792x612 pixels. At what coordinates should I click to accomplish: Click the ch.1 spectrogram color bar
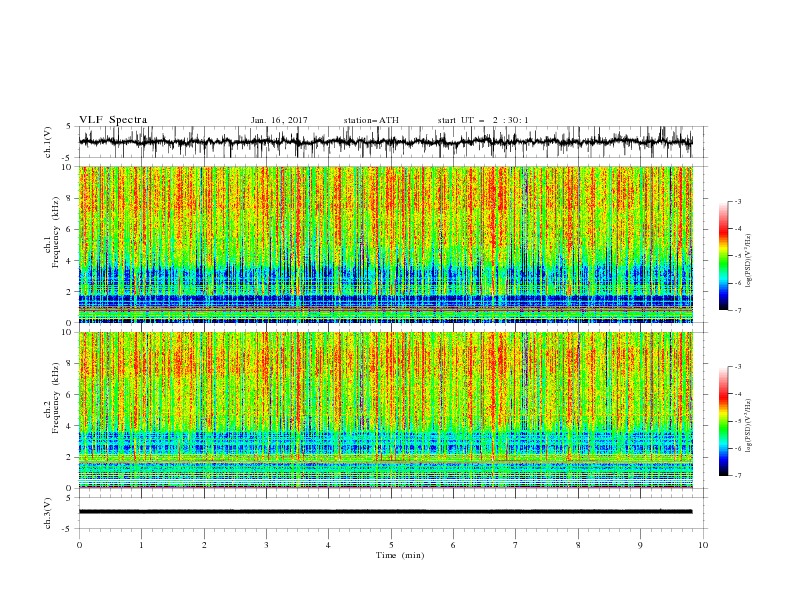(x=723, y=256)
